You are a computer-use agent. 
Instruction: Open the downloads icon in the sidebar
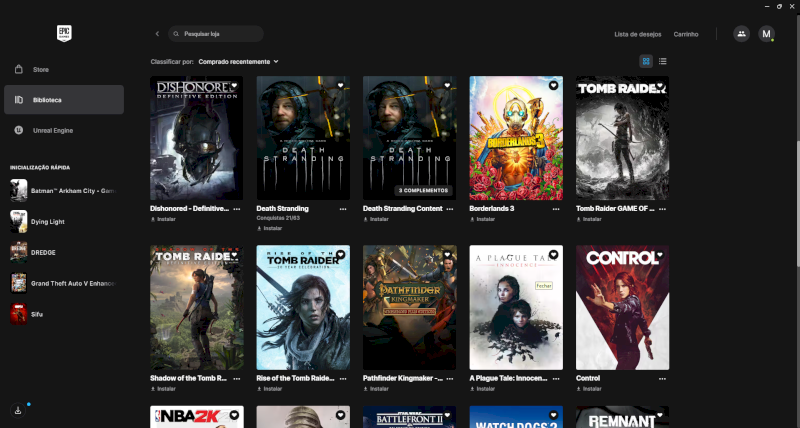pyautogui.click(x=18, y=410)
